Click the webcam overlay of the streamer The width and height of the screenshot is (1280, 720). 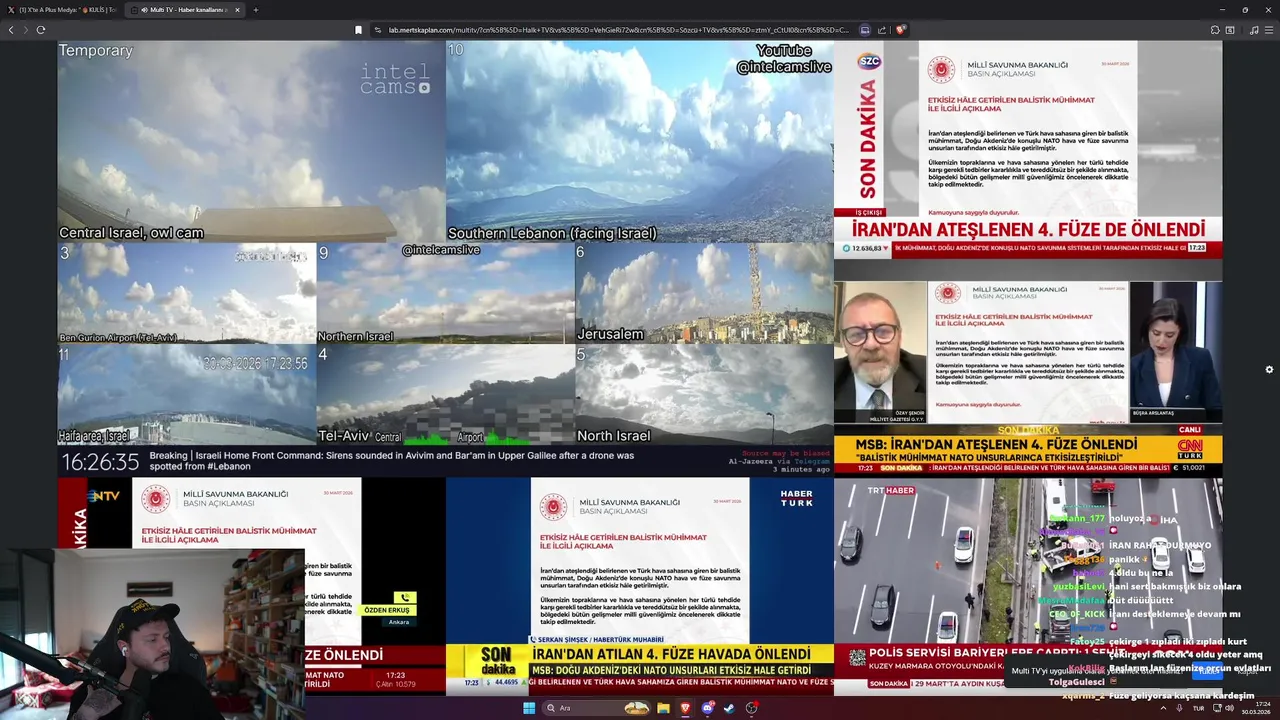point(152,633)
